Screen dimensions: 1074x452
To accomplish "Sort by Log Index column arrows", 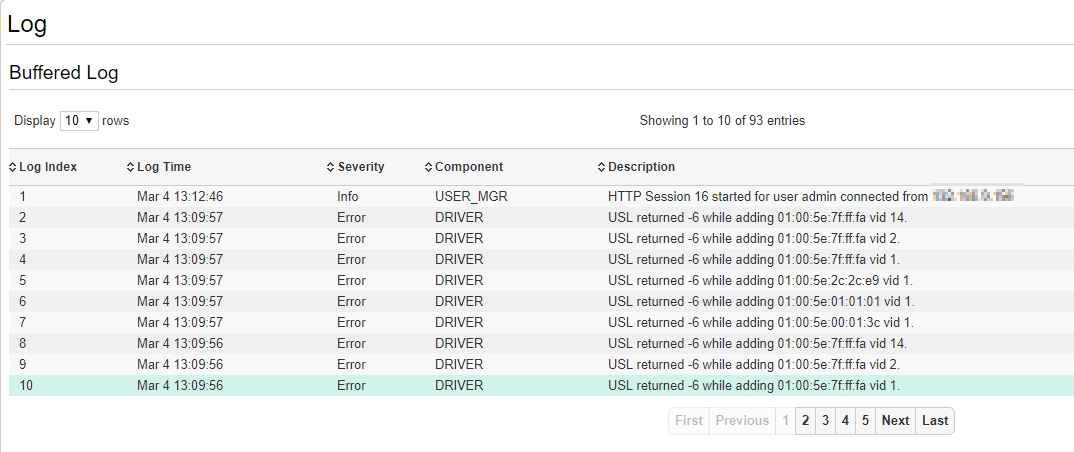I will point(13,167).
